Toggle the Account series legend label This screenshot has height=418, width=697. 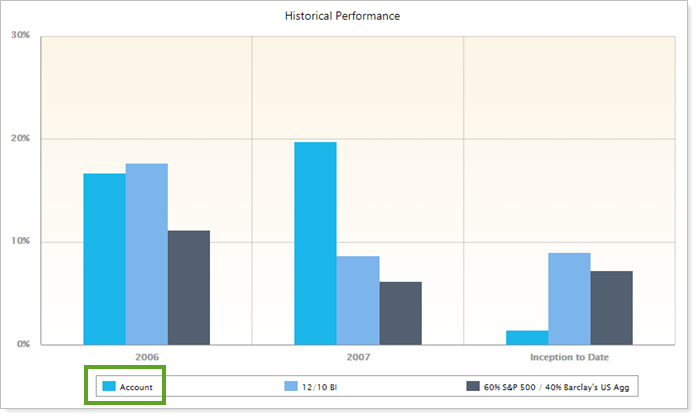click(137, 386)
